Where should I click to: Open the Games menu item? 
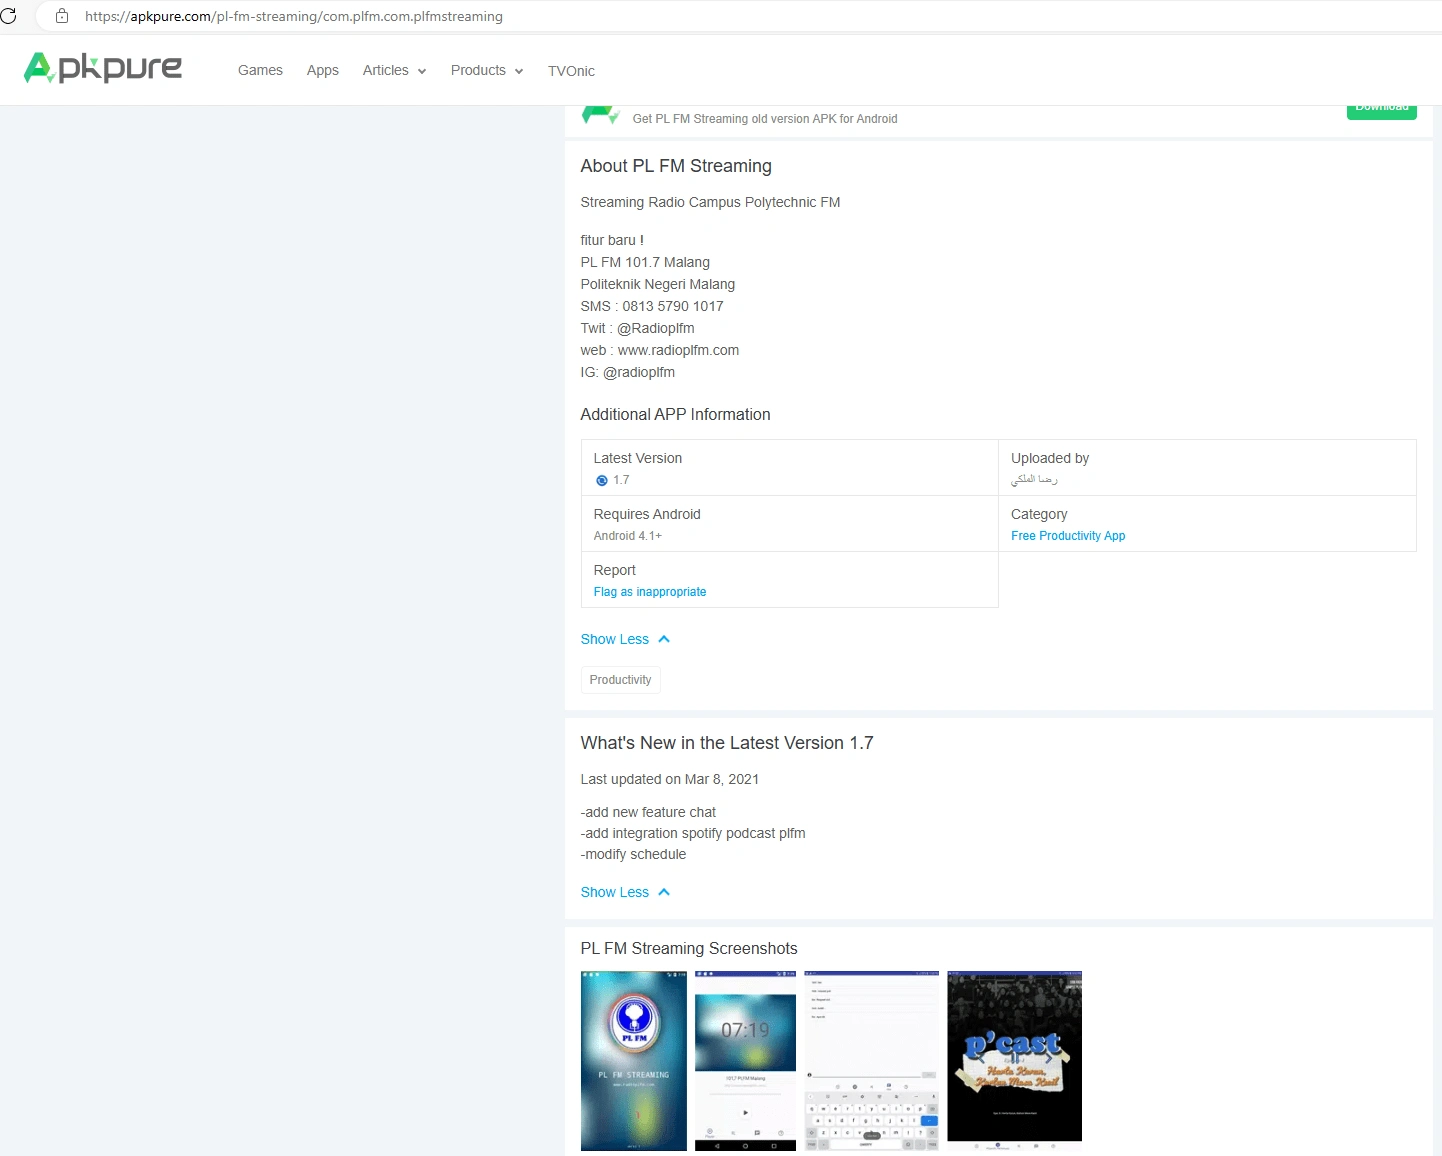[x=260, y=70]
